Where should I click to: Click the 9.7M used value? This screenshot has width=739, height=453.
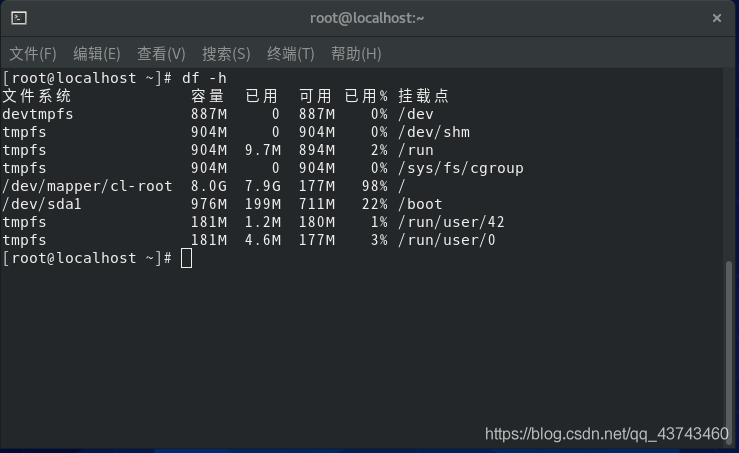tap(263, 150)
